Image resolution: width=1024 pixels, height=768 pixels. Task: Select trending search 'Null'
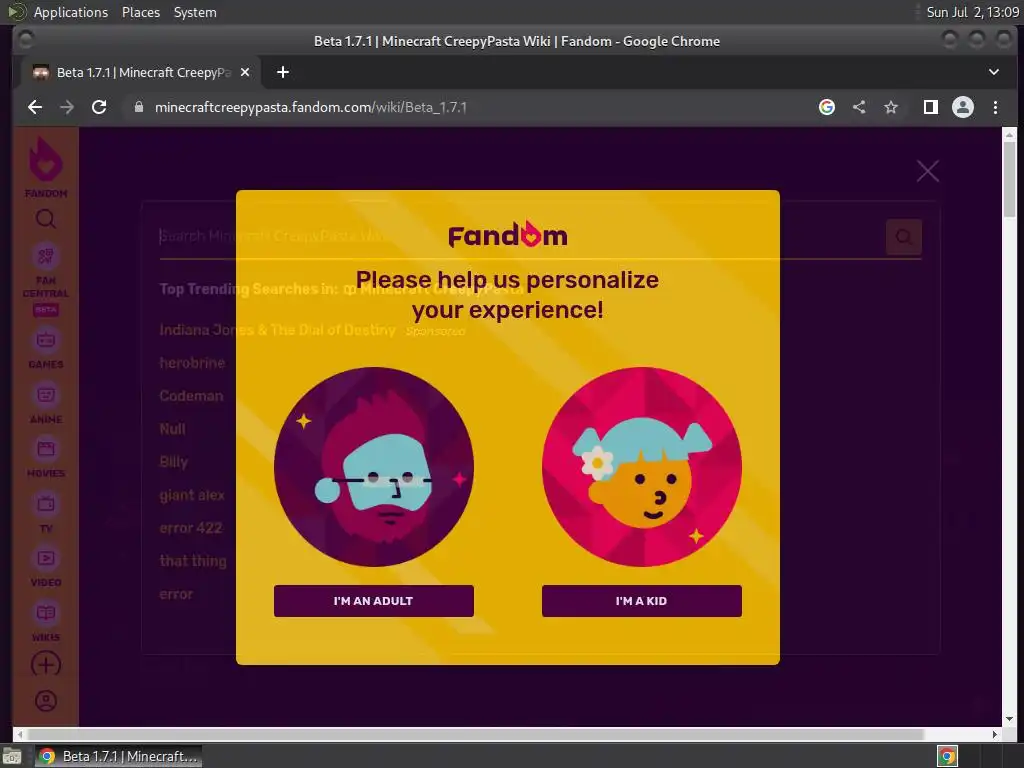(x=172, y=429)
